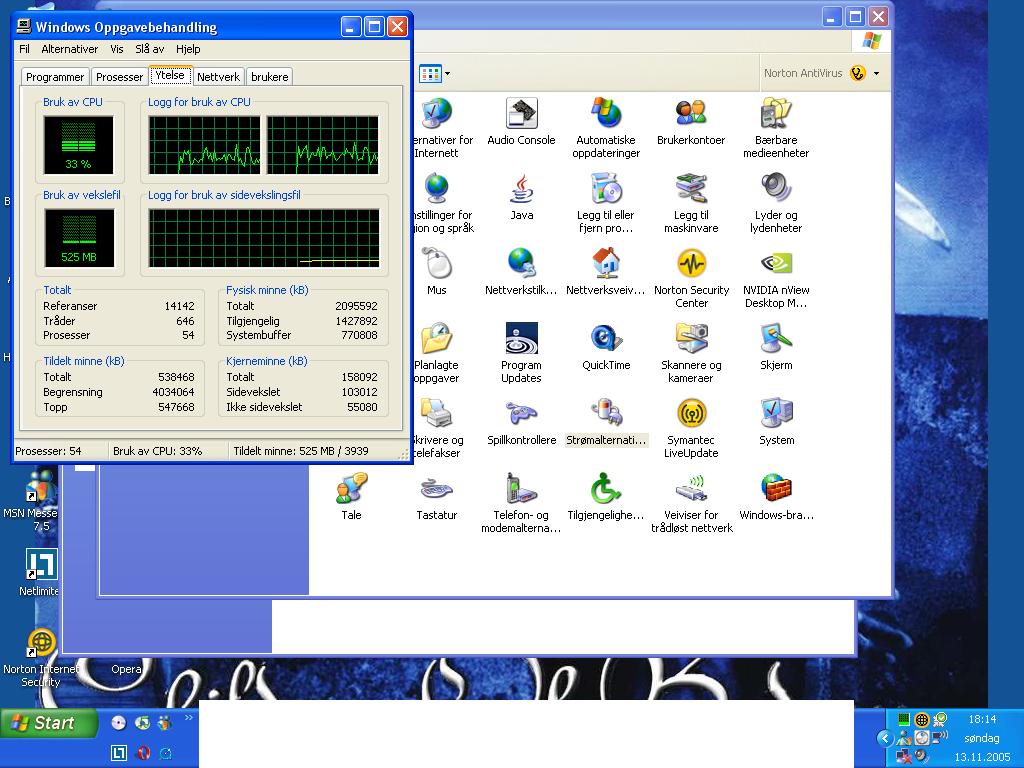Expand quick launch overflow chevron
The image size is (1024, 768).
pos(189,718)
